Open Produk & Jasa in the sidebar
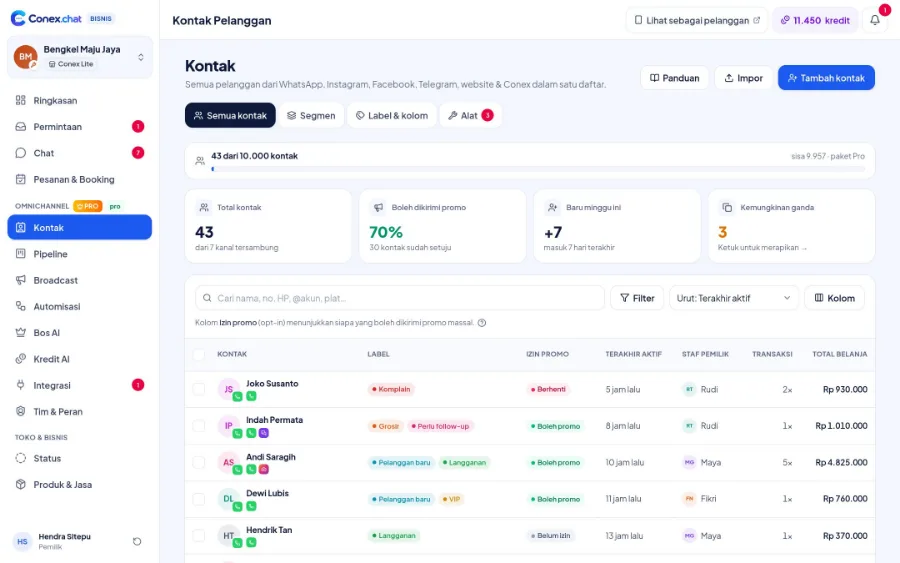 80,485
